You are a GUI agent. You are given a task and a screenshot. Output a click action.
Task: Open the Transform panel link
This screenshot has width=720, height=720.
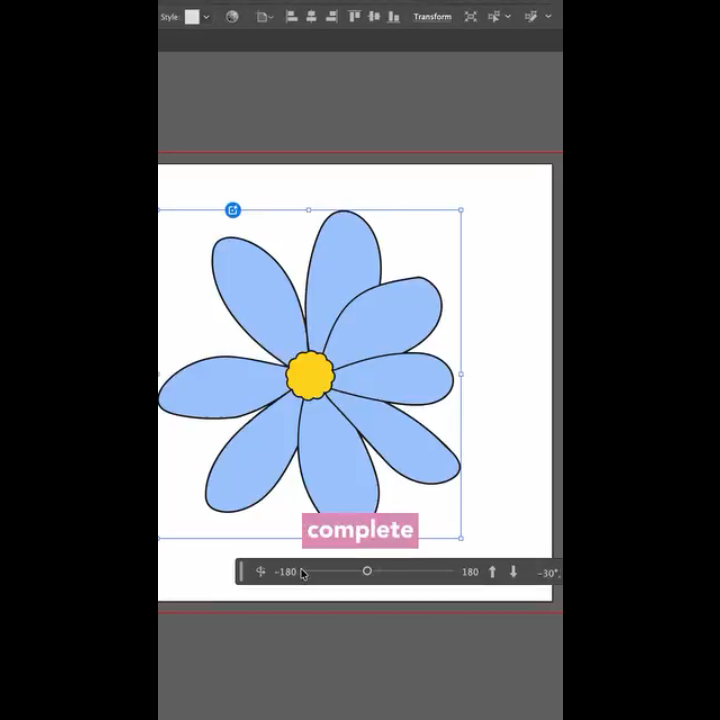(x=433, y=17)
